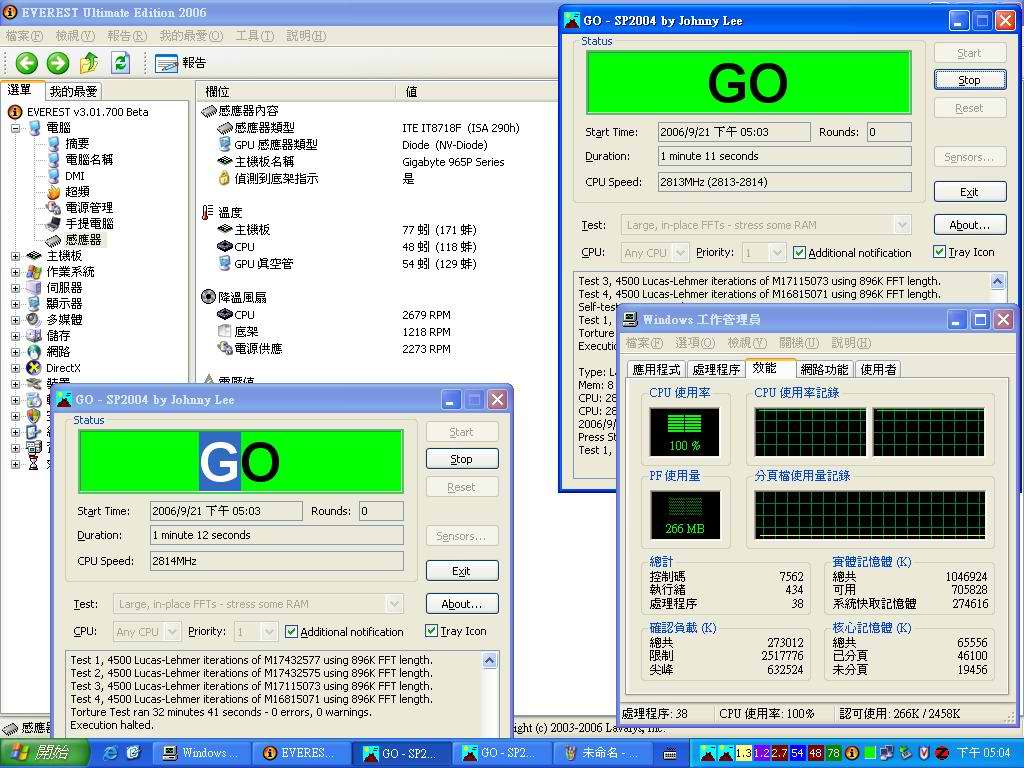This screenshot has height=768, width=1024.
Task: Click the shield icon in the system tray
Action: 923,753
